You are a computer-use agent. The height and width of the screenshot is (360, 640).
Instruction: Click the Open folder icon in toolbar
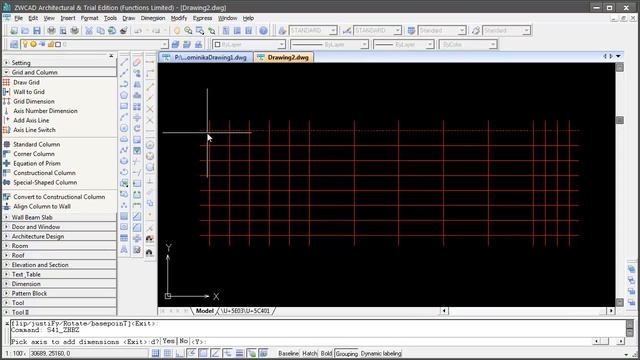point(25,31)
